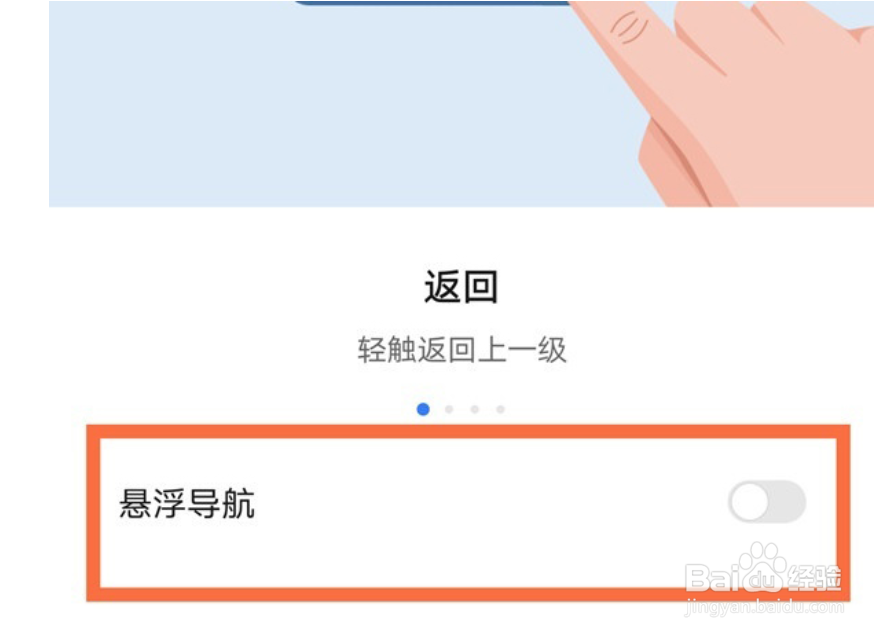Tap the 轻触返回上一级 description text
This screenshot has height=637, width=893.
pos(462,350)
